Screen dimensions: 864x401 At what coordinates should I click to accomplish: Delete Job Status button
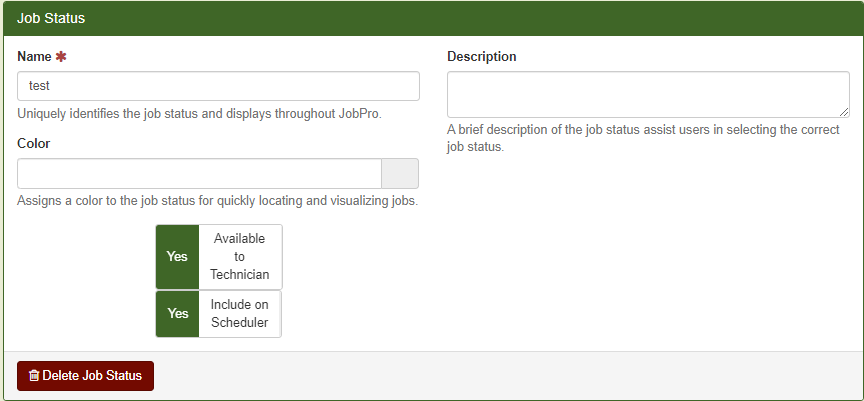click(85, 376)
